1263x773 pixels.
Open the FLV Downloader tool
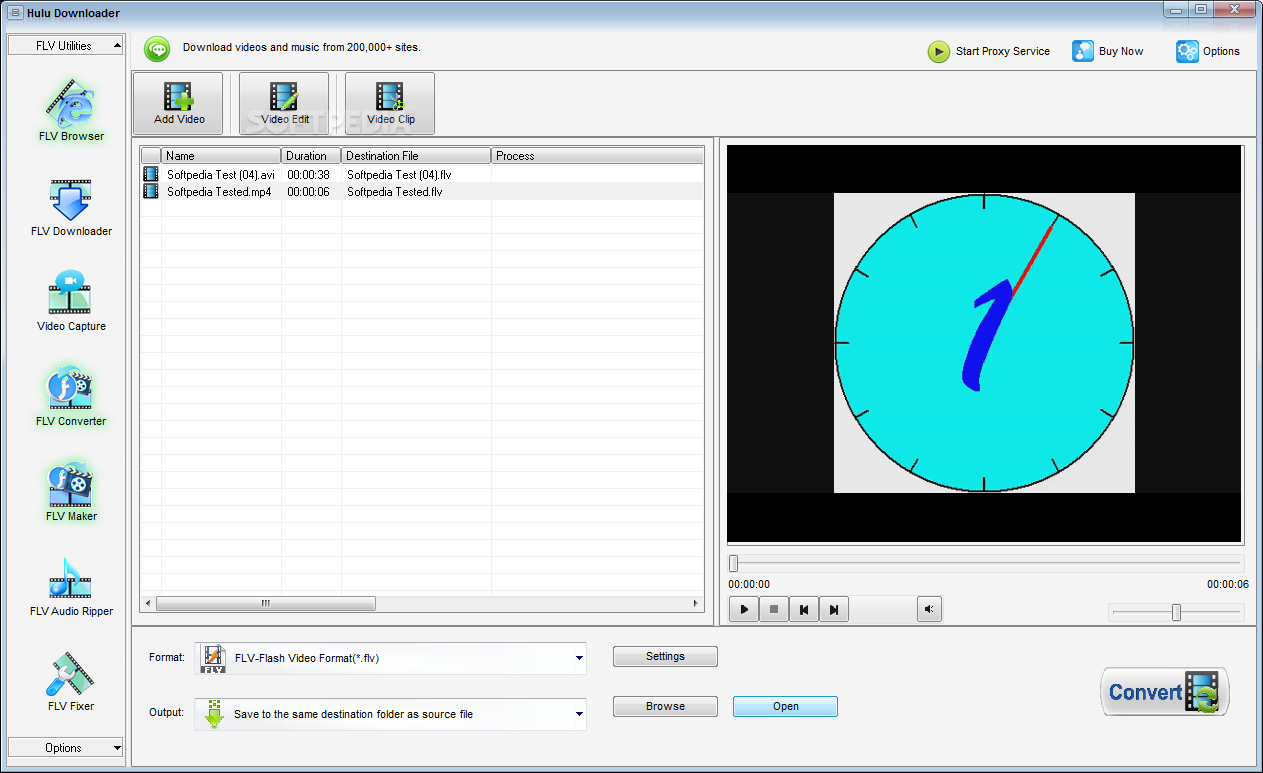pyautogui.click(x=70, y=207)
